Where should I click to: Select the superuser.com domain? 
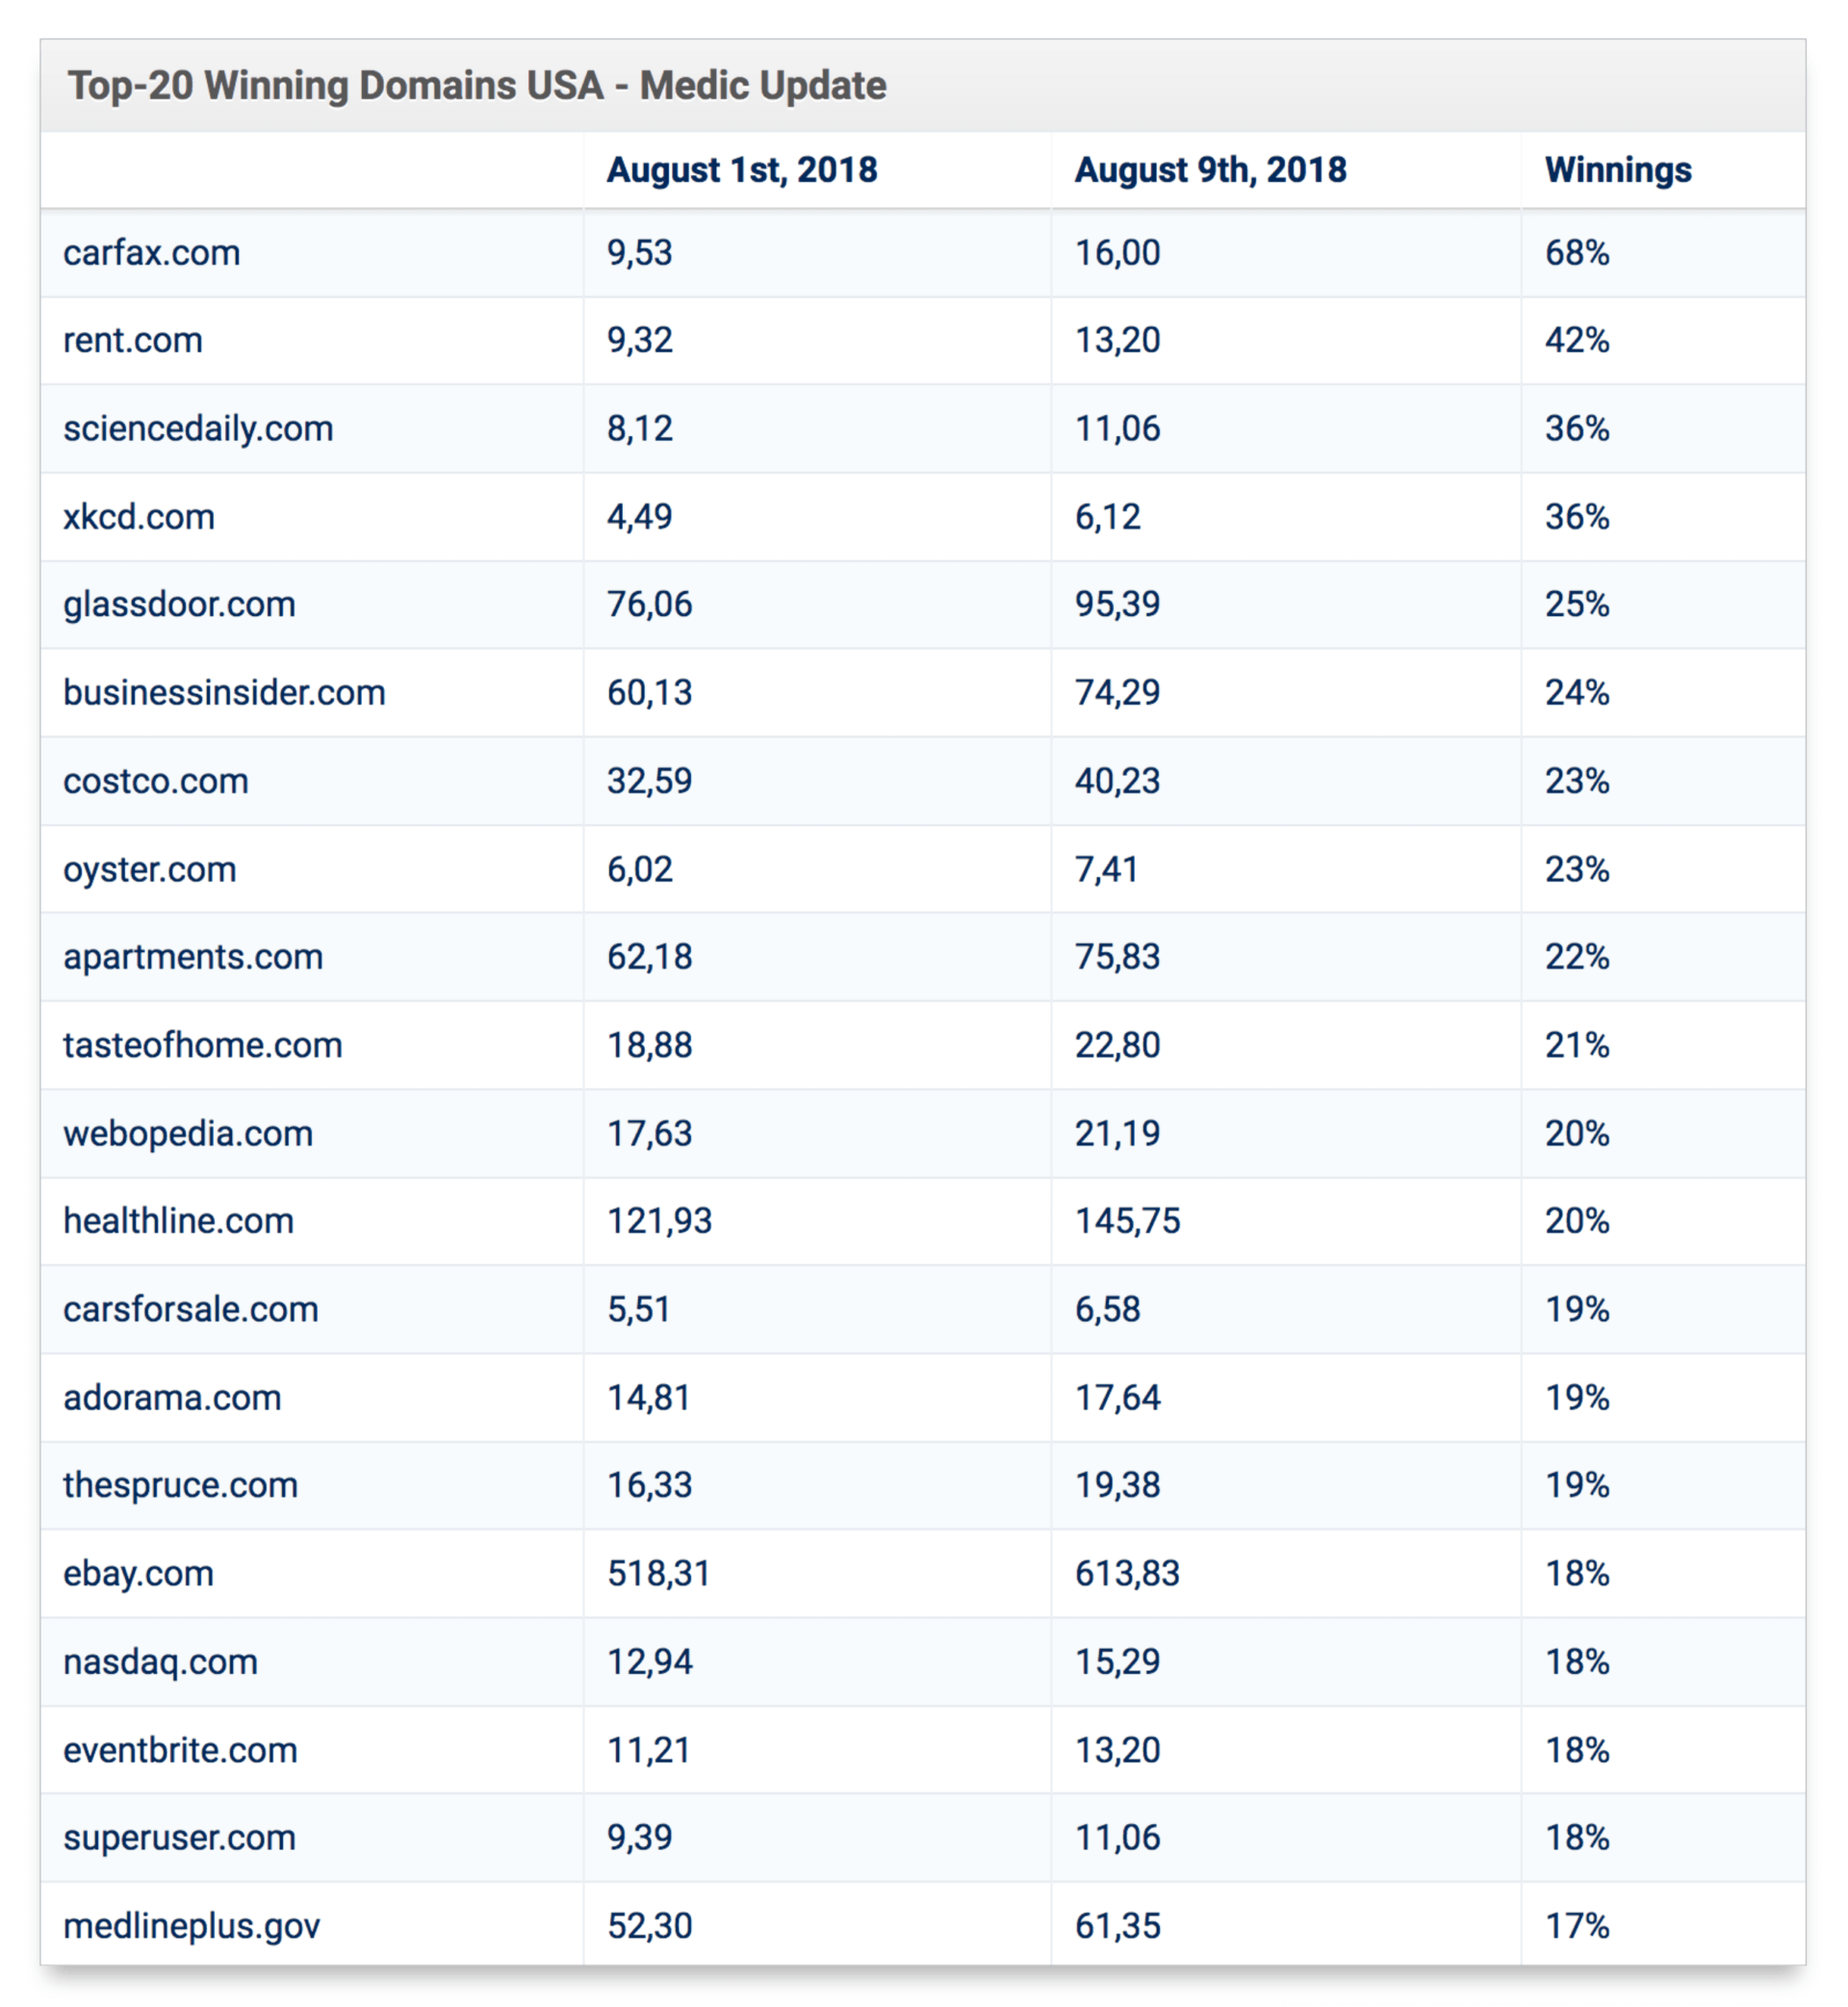179,1837
